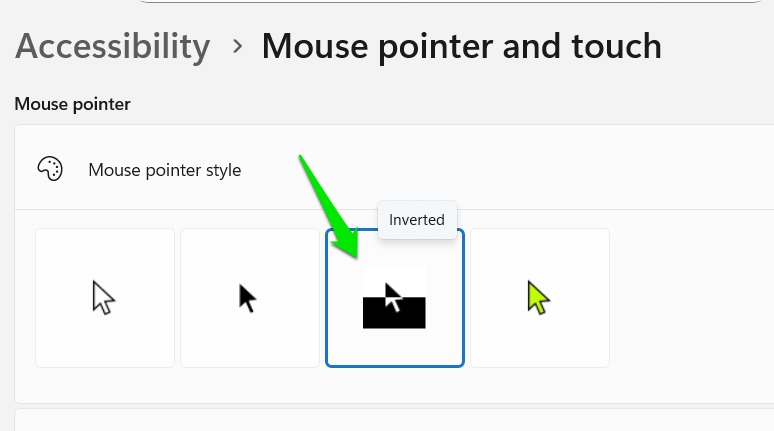Click the inverted black-and-white cursor preview
The width and height of the screenshot is (774, 431).
(394, 296)
